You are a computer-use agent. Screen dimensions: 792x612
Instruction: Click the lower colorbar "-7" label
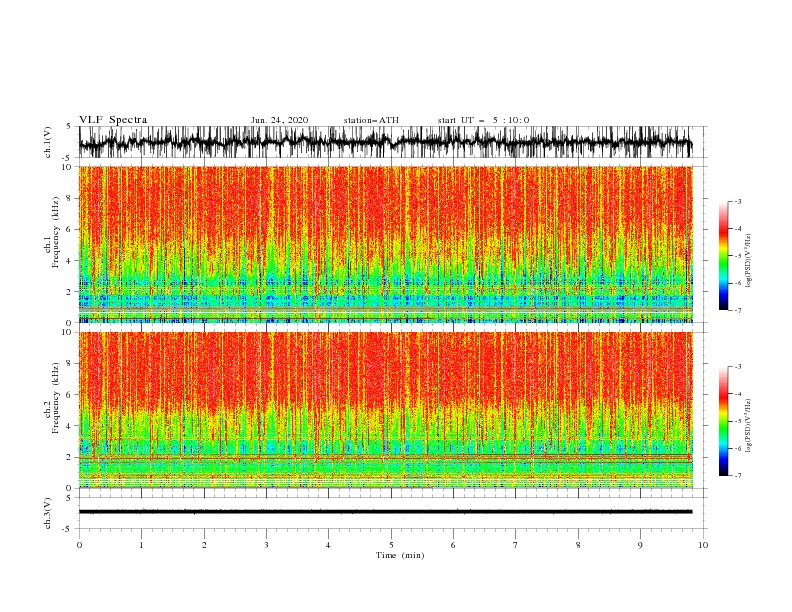[x=737, y=475]
